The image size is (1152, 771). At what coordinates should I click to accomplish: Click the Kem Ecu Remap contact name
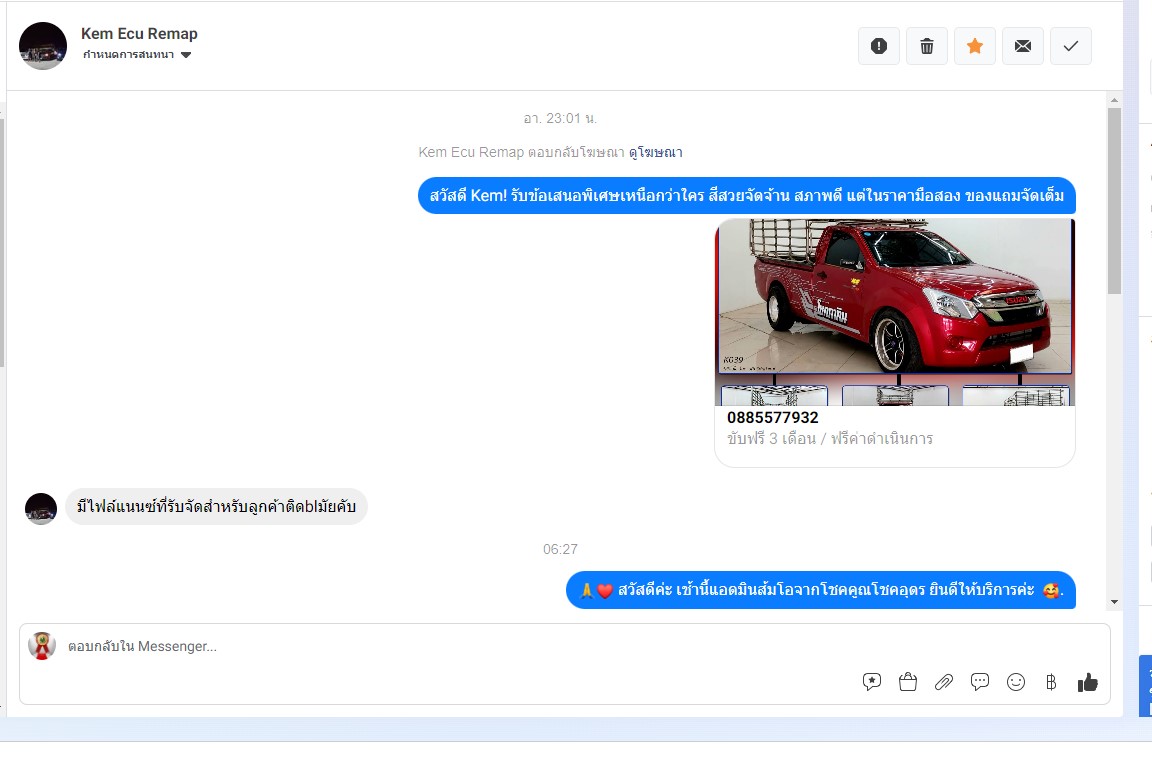[139, 34]
